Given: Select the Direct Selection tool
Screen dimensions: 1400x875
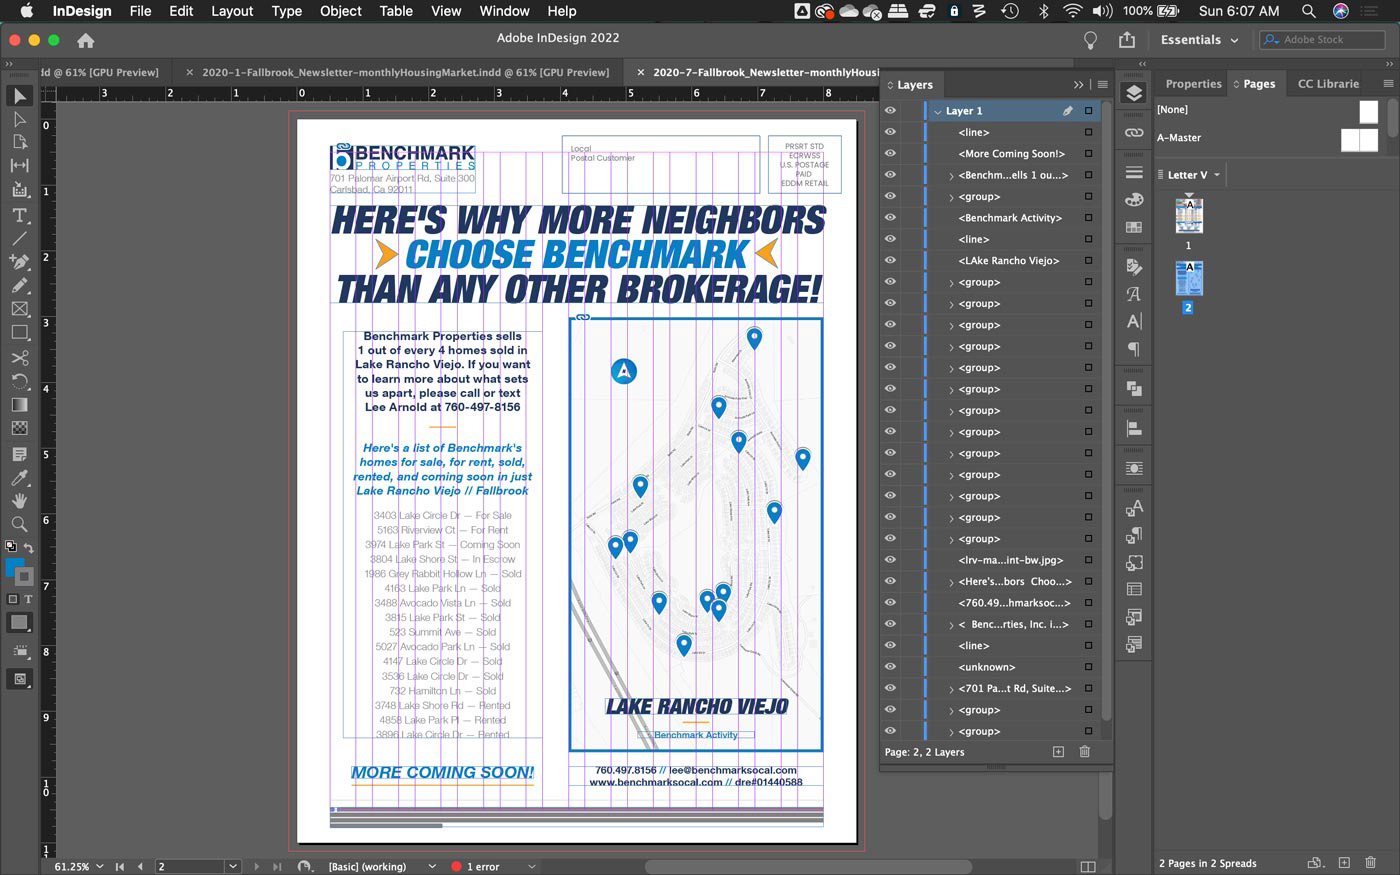Looking at the screenshot, I should pos(19,120).
